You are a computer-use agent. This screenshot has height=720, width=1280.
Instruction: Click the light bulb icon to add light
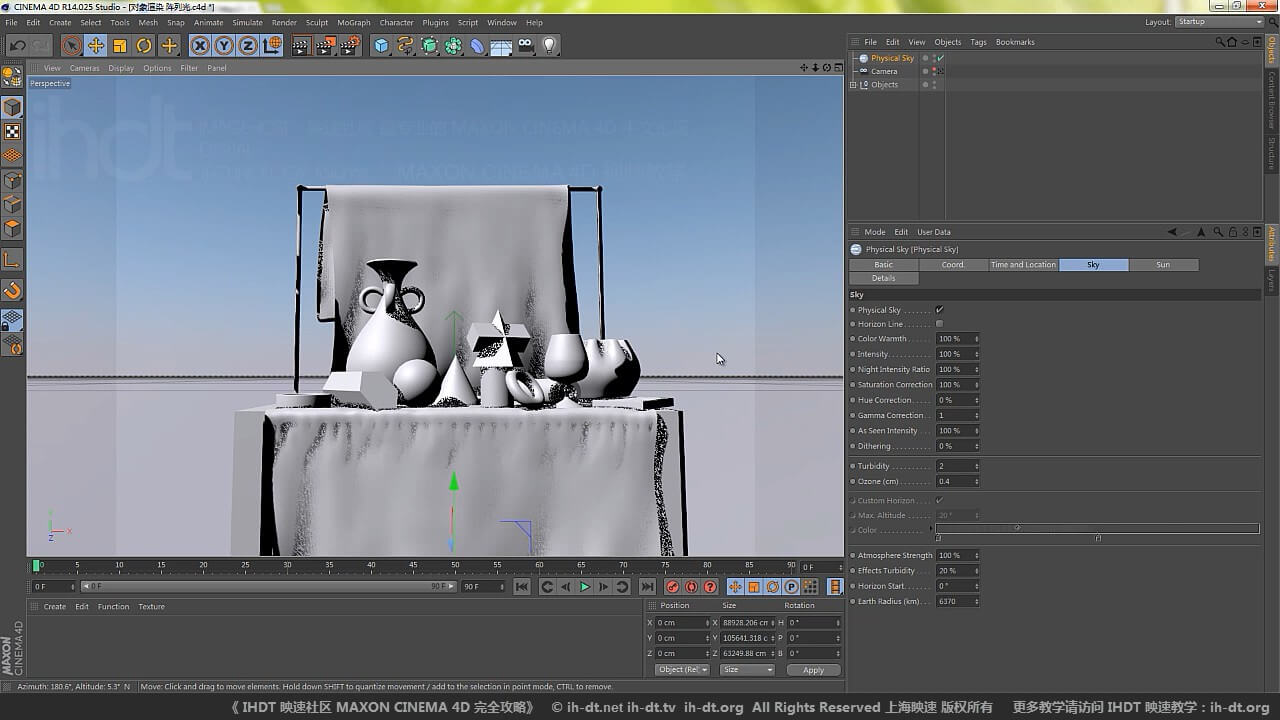click(x=549, y=45)
